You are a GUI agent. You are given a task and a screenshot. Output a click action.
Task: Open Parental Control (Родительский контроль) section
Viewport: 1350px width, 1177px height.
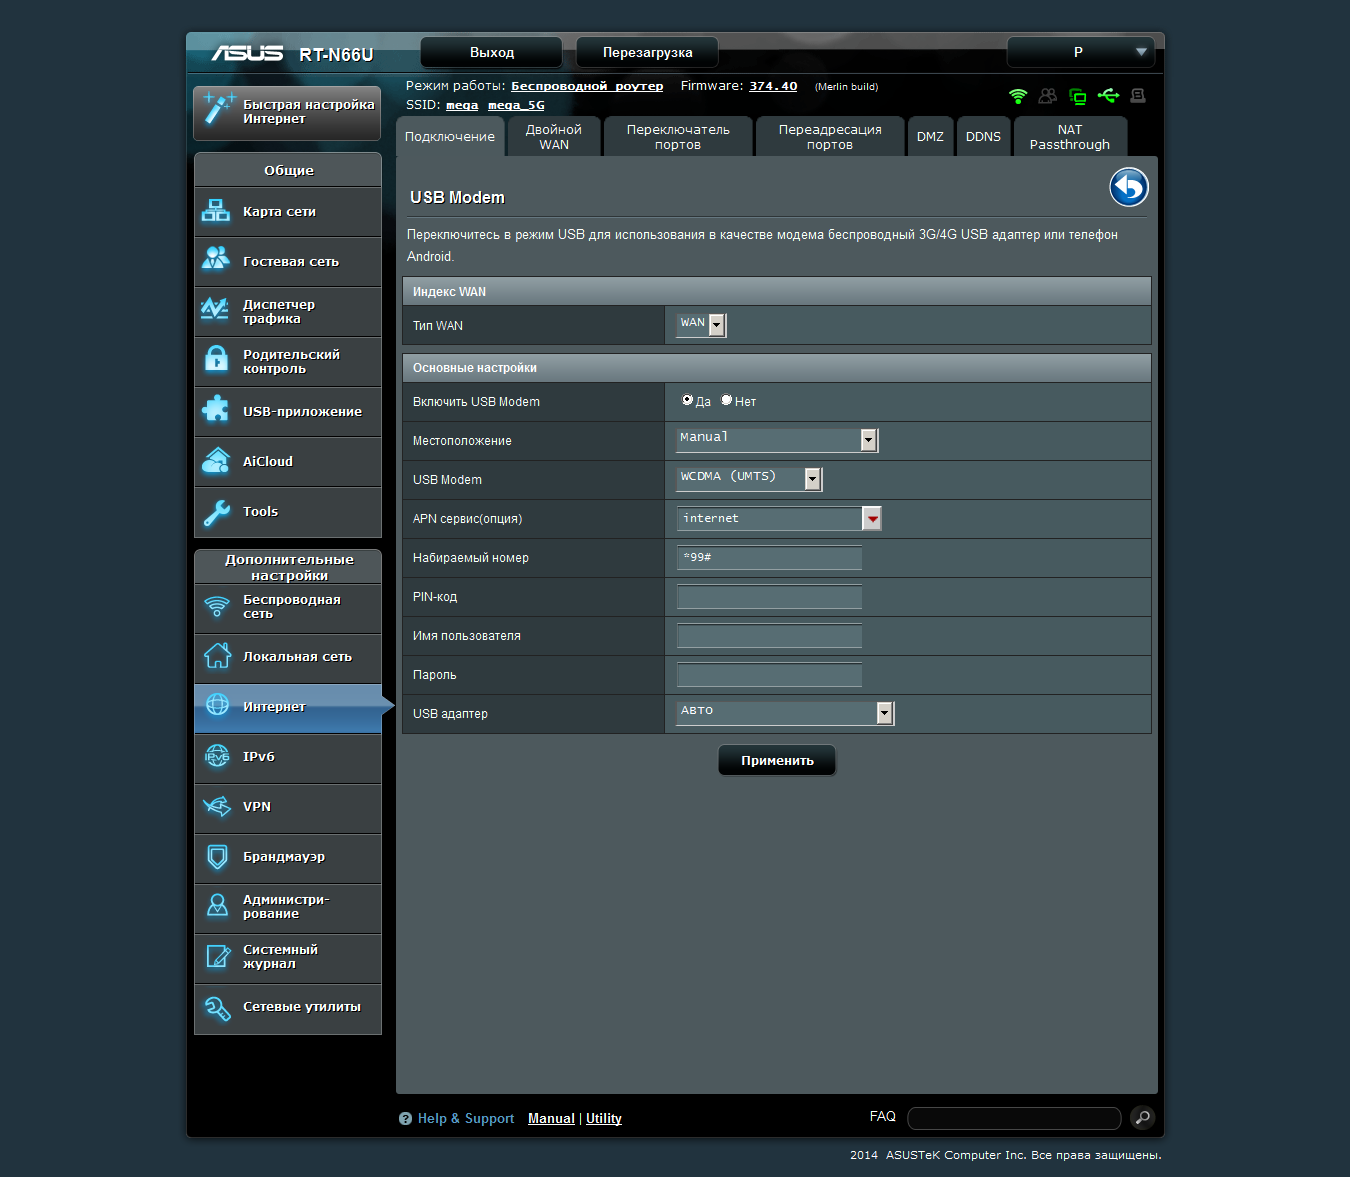pyautogui.click(x=288, y=362)
